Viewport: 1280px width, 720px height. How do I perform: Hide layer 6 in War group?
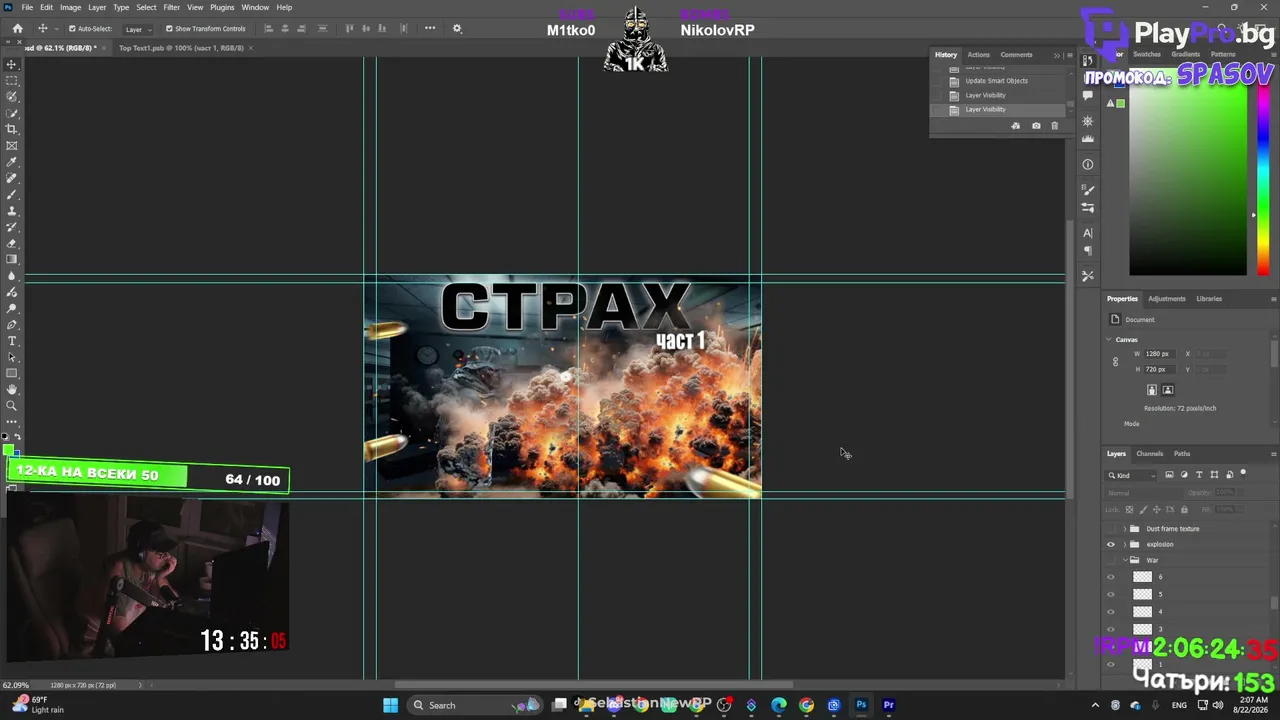tap(1110, 578)
